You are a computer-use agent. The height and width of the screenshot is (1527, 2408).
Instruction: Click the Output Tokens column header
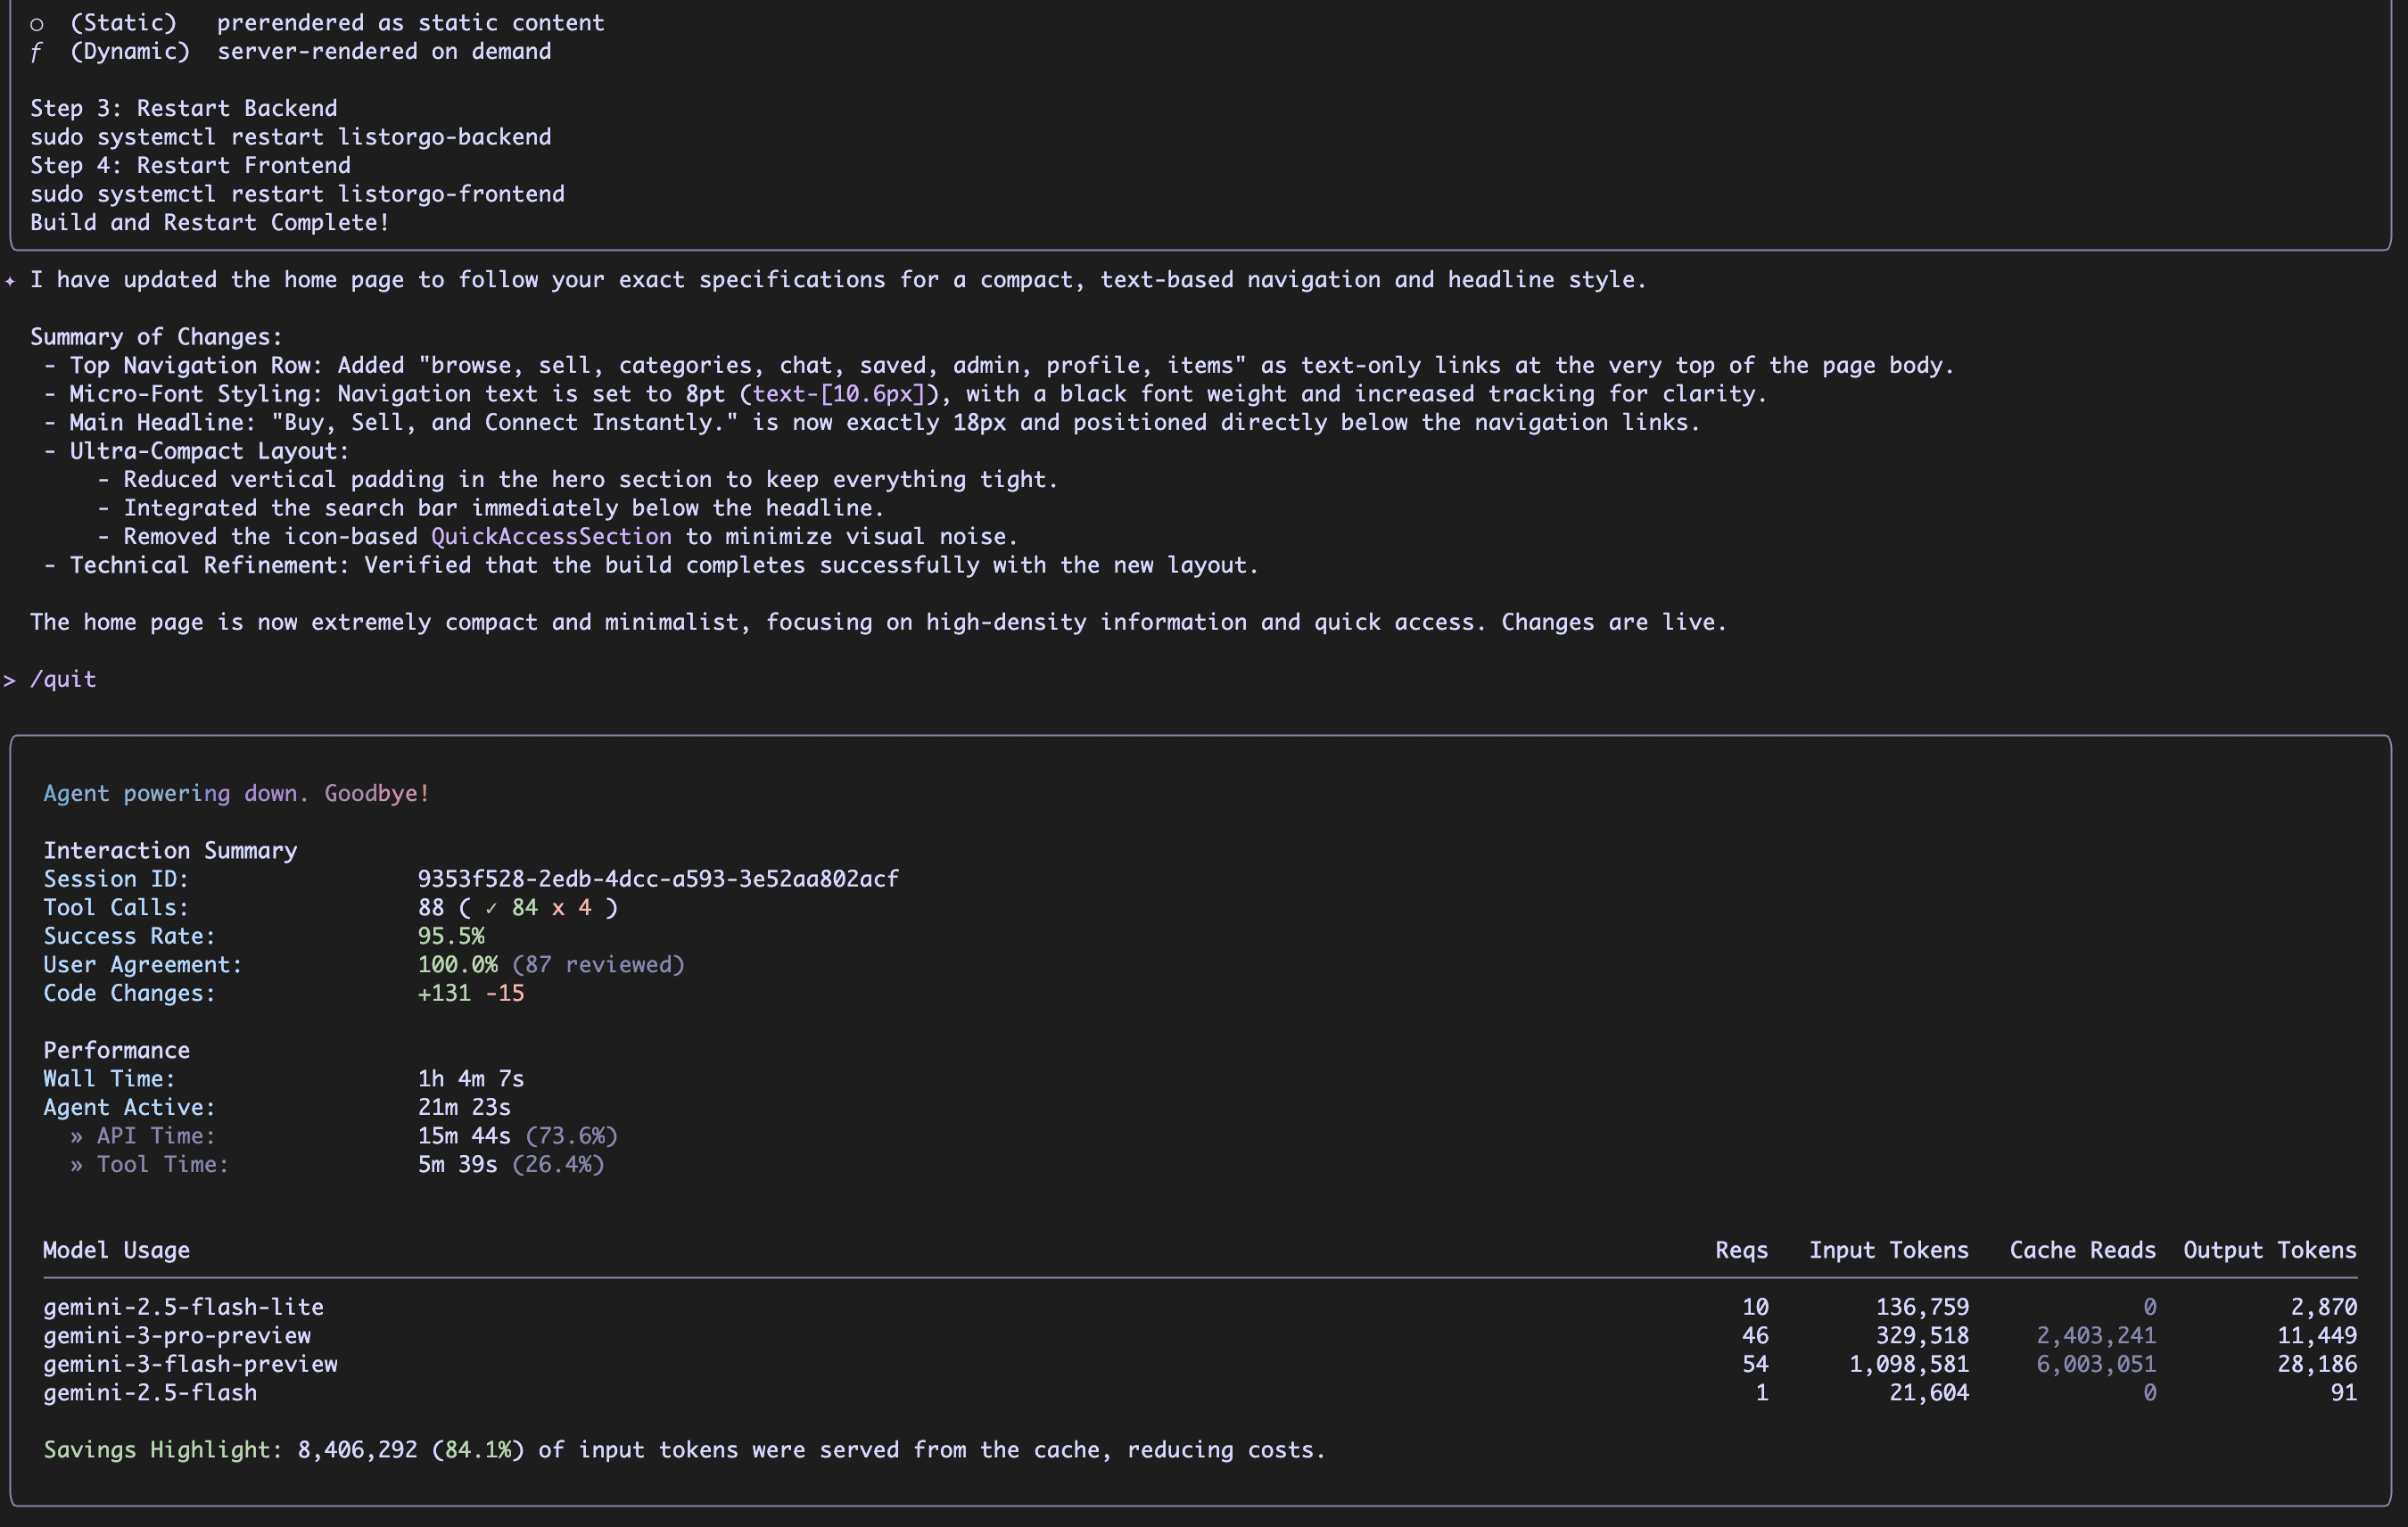2269,1250
